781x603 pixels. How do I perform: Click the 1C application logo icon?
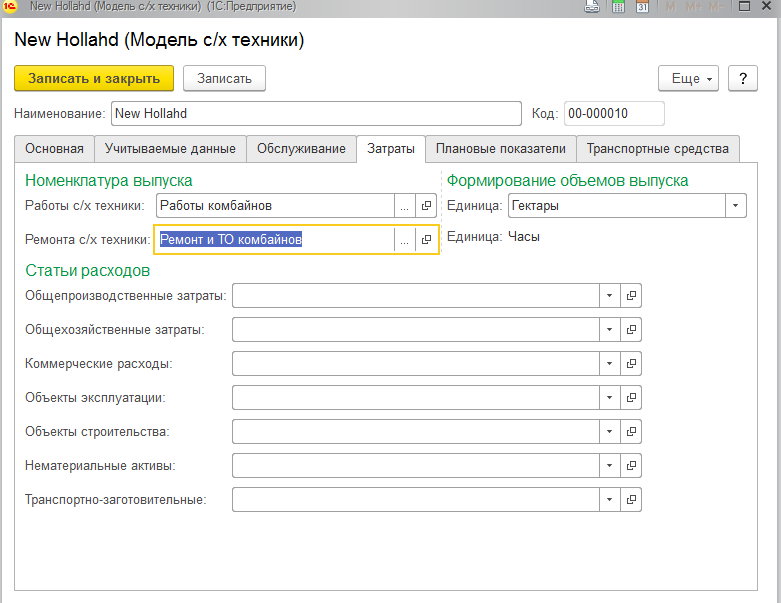(9, 6)
